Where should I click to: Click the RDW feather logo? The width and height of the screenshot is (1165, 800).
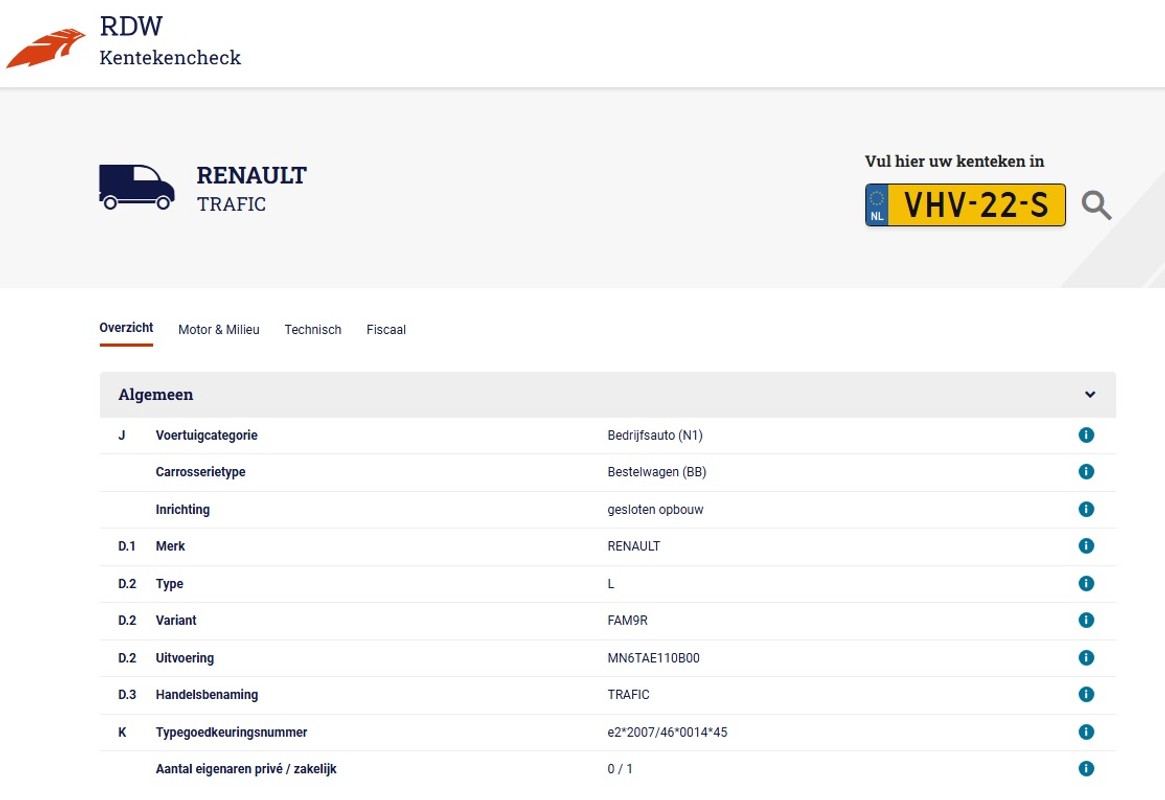(45, 48)
